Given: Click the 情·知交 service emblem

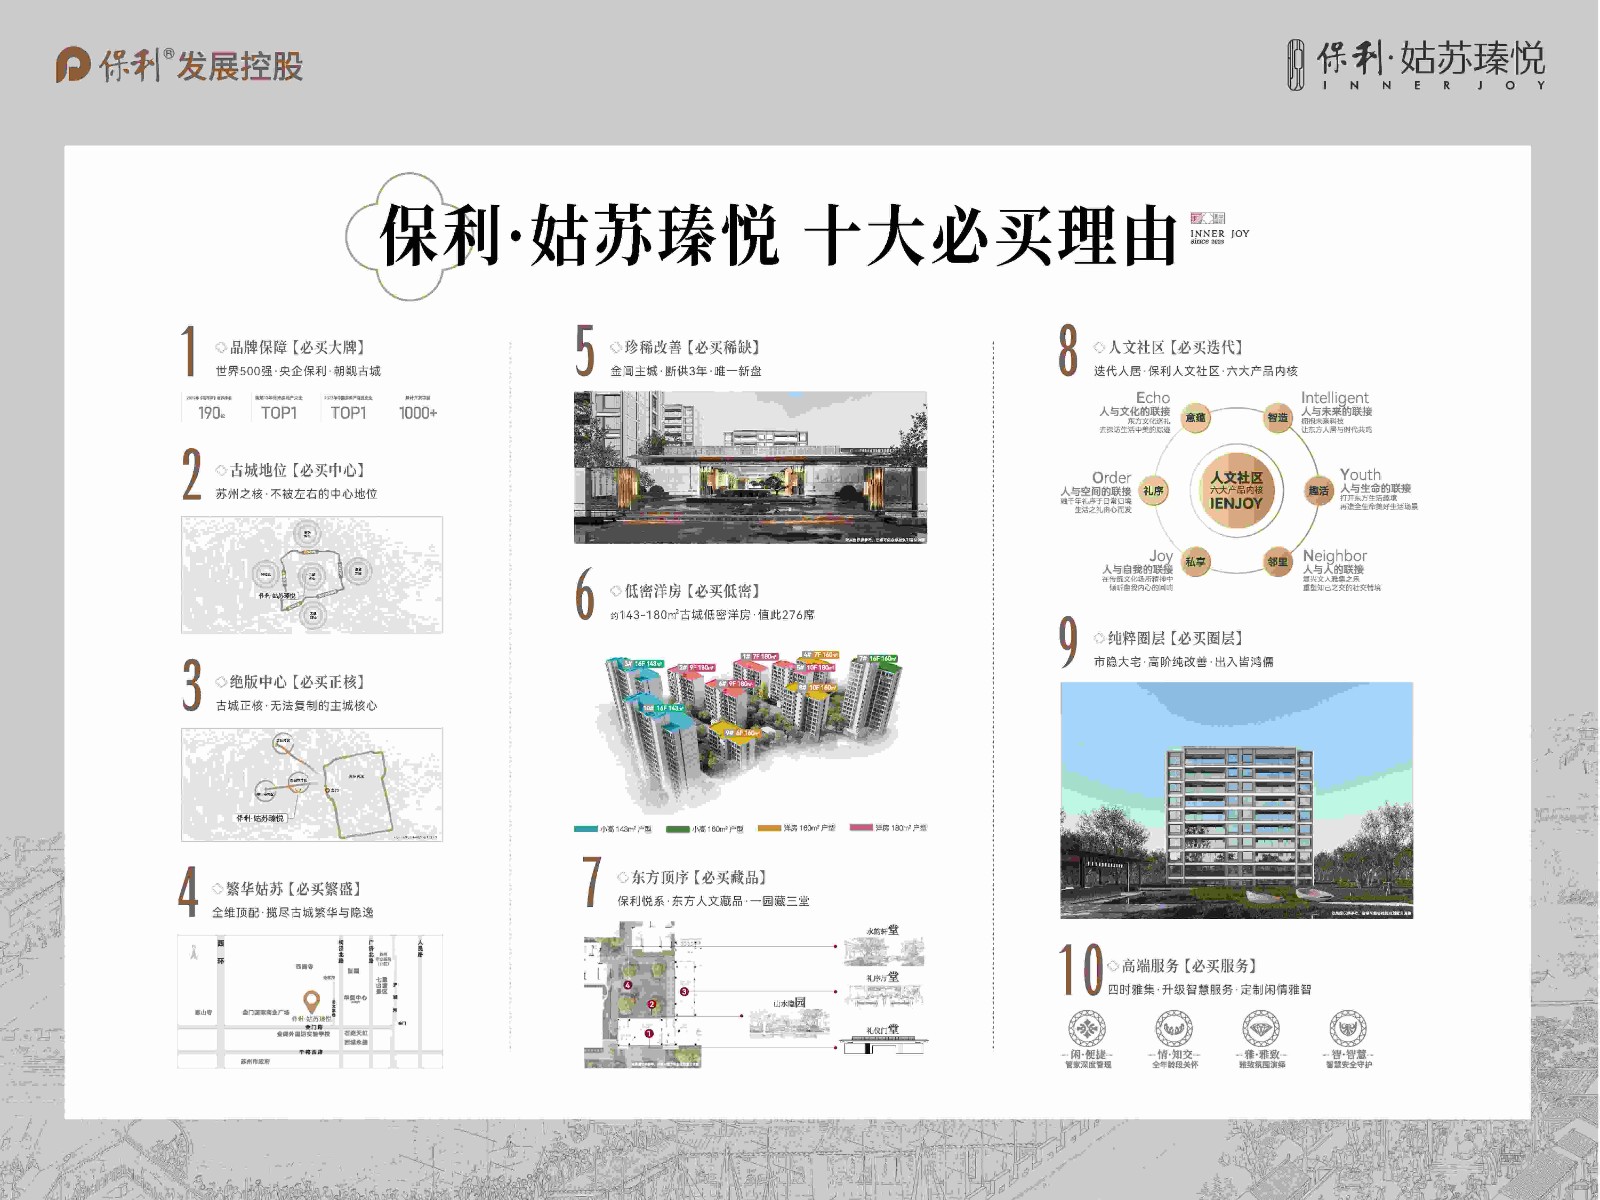Looking at the screenshot, I should 1174,1028.
